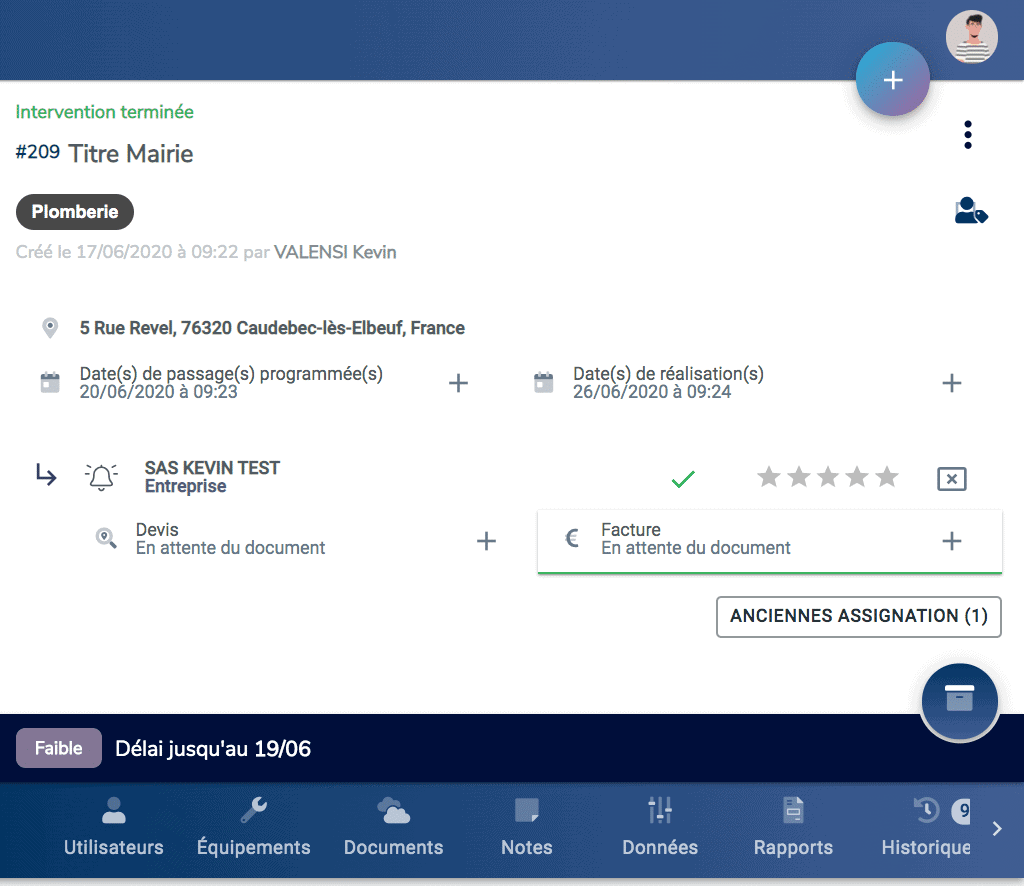
Task: Open the three-dot options menu
Action: pos(968,134)
